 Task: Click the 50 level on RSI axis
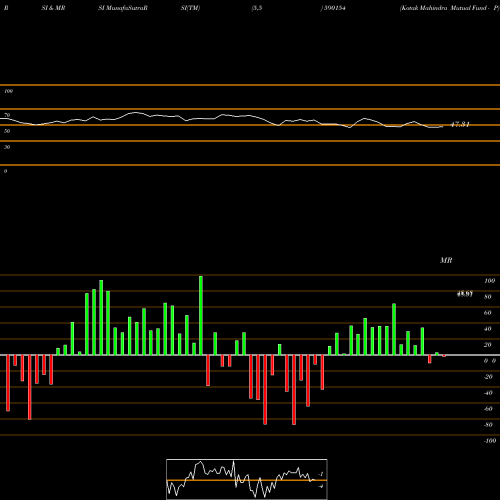point(7,131)
